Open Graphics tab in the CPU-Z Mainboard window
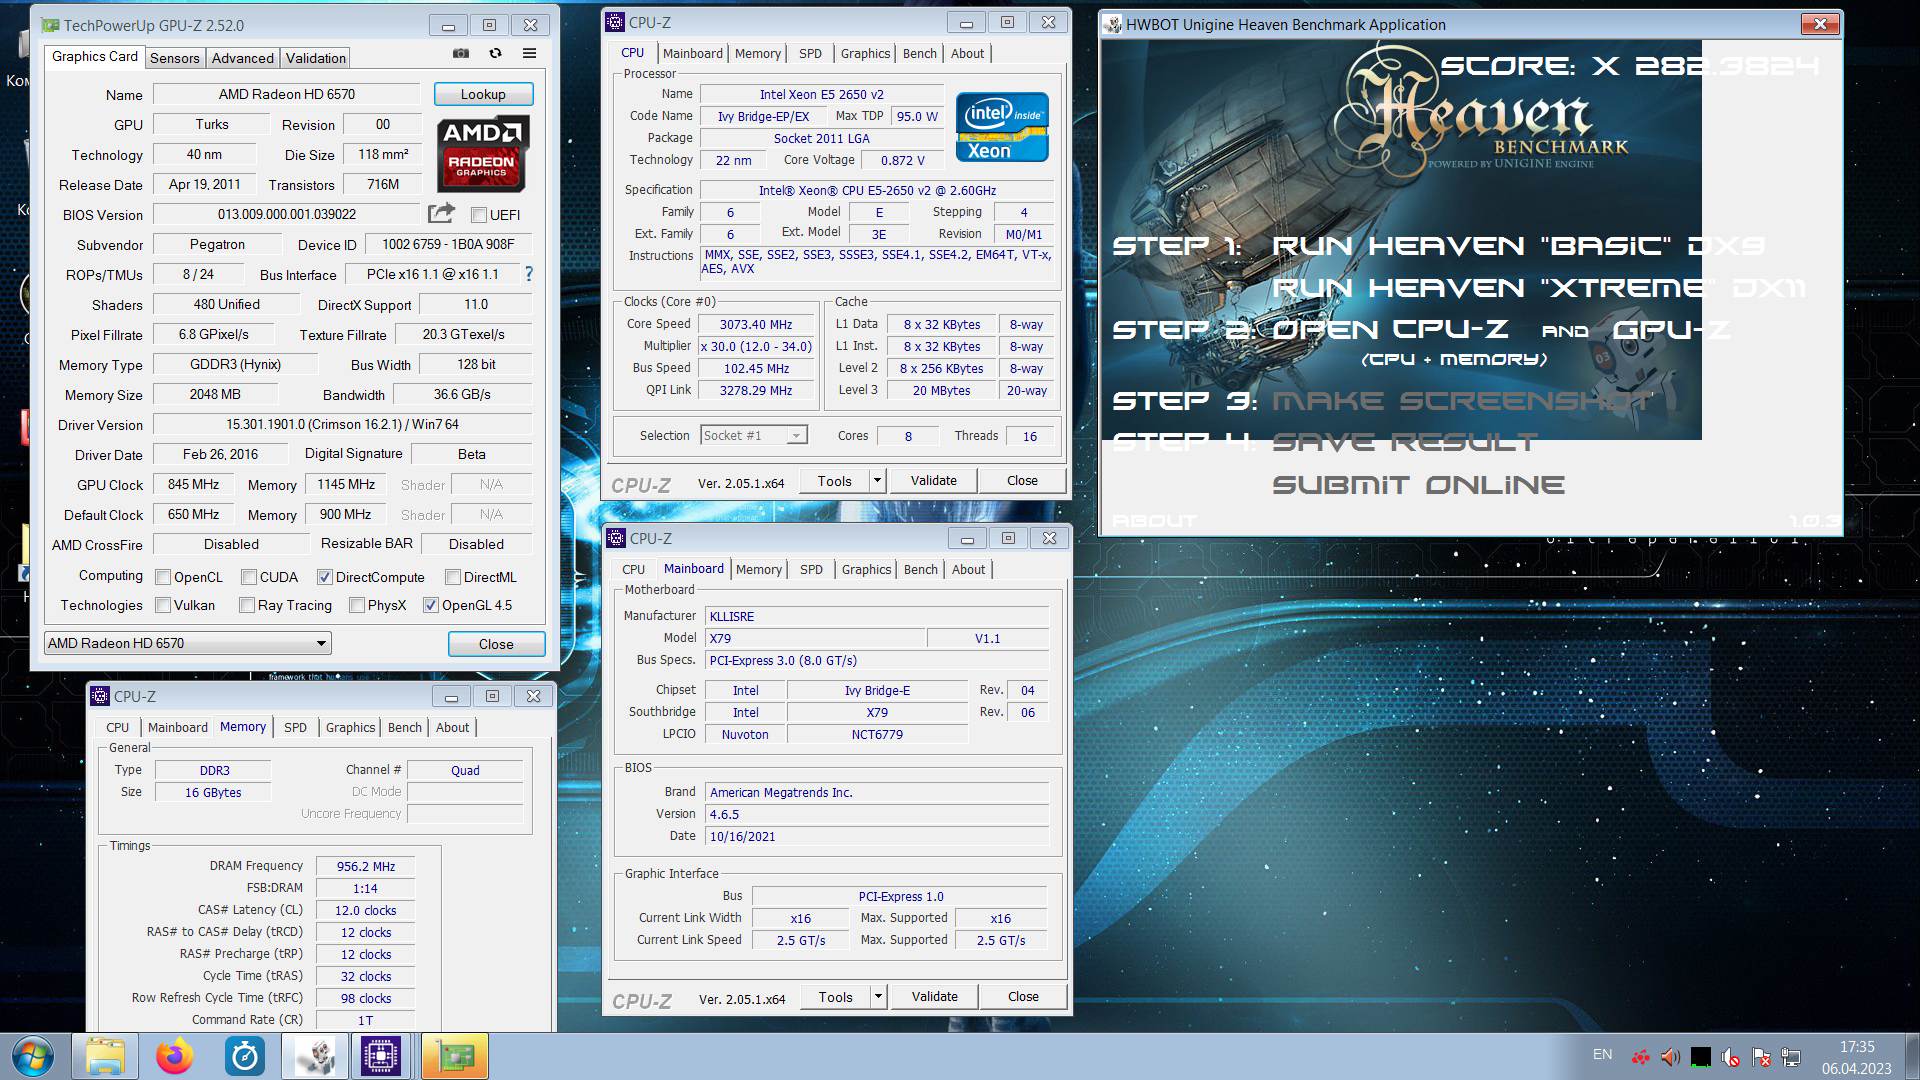Screen dimensions: 1920x1080 pos(866,569)
